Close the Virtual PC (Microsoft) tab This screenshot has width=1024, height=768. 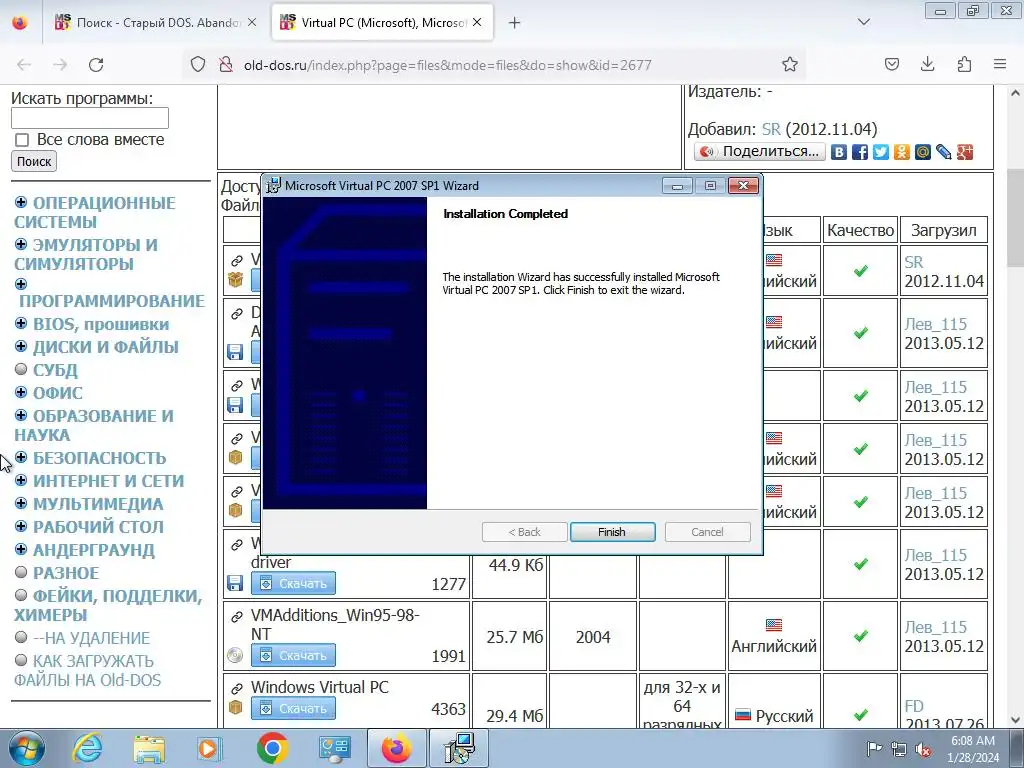pos(477,23)
